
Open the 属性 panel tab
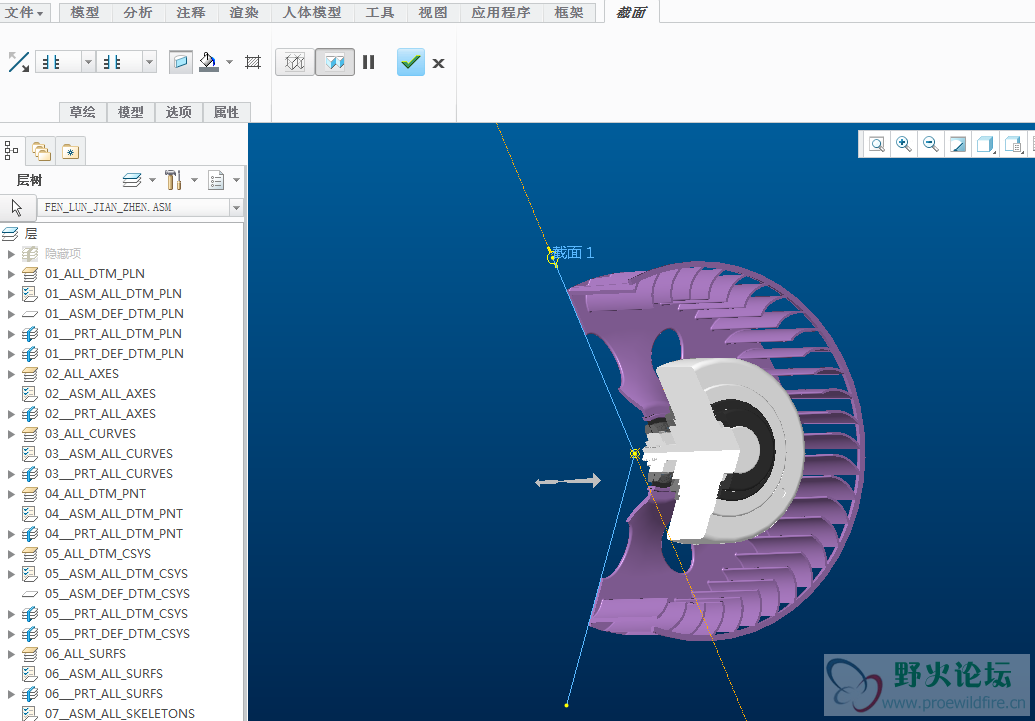tap(226, 112)
